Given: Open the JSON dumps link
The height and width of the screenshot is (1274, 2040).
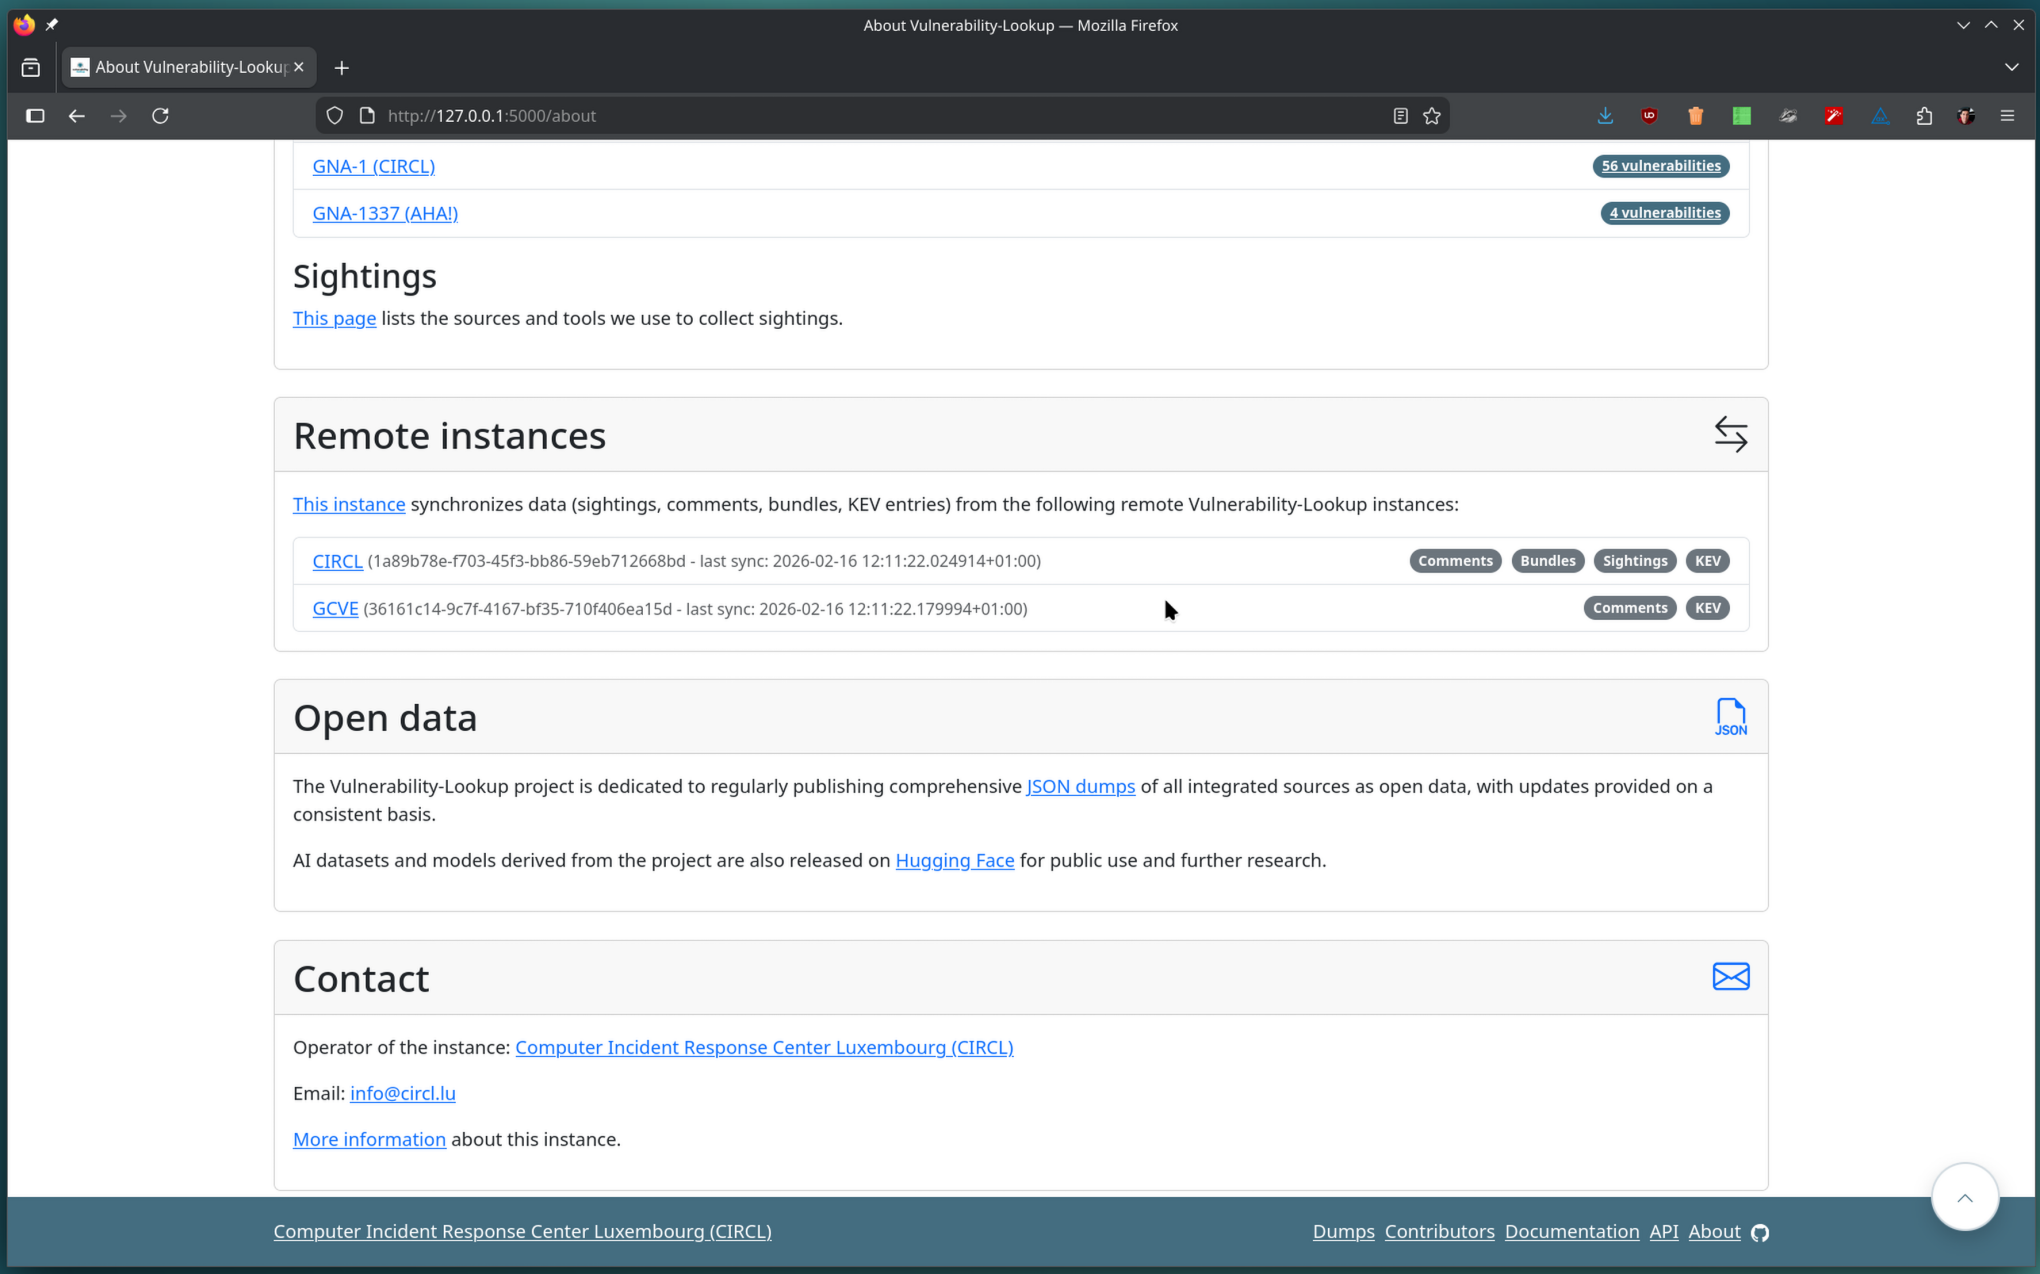Looking at the screenshot, I should point(1080,786).
